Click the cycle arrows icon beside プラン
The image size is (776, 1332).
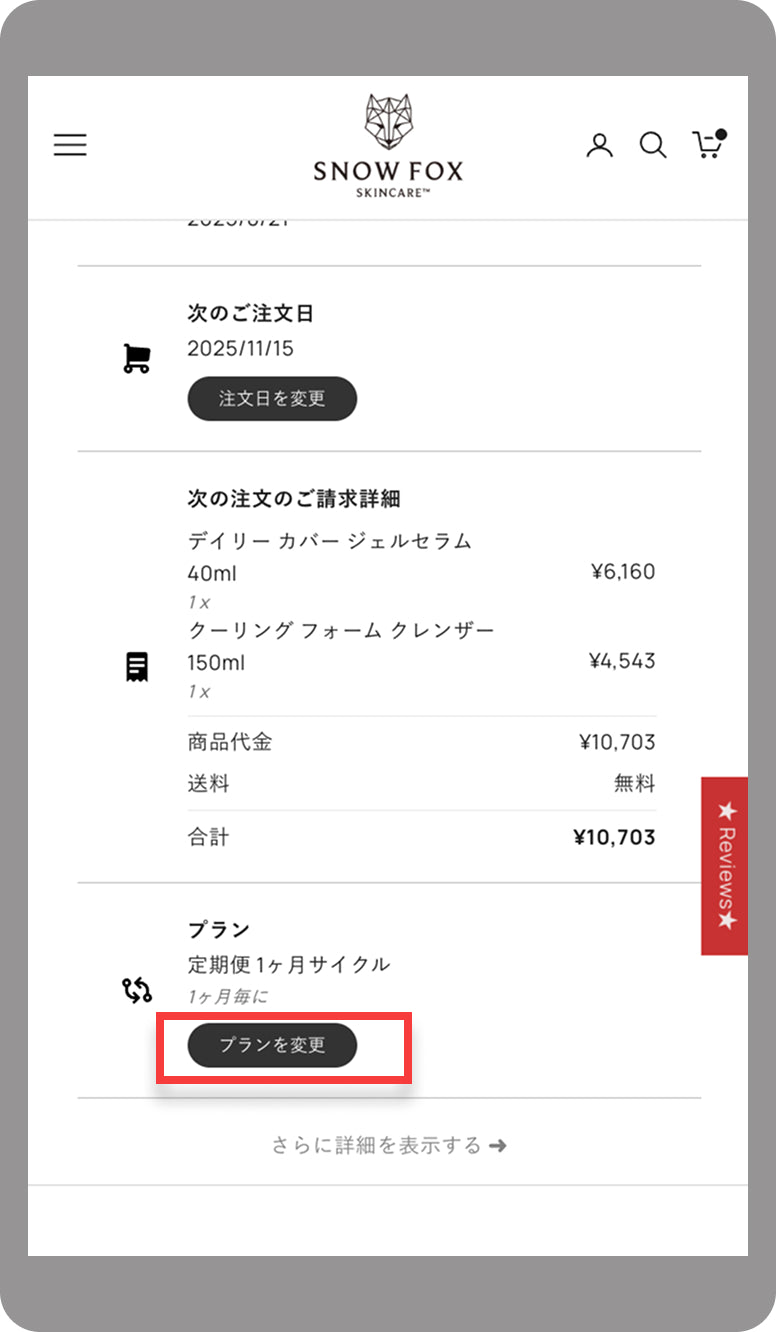pos(137,990)
